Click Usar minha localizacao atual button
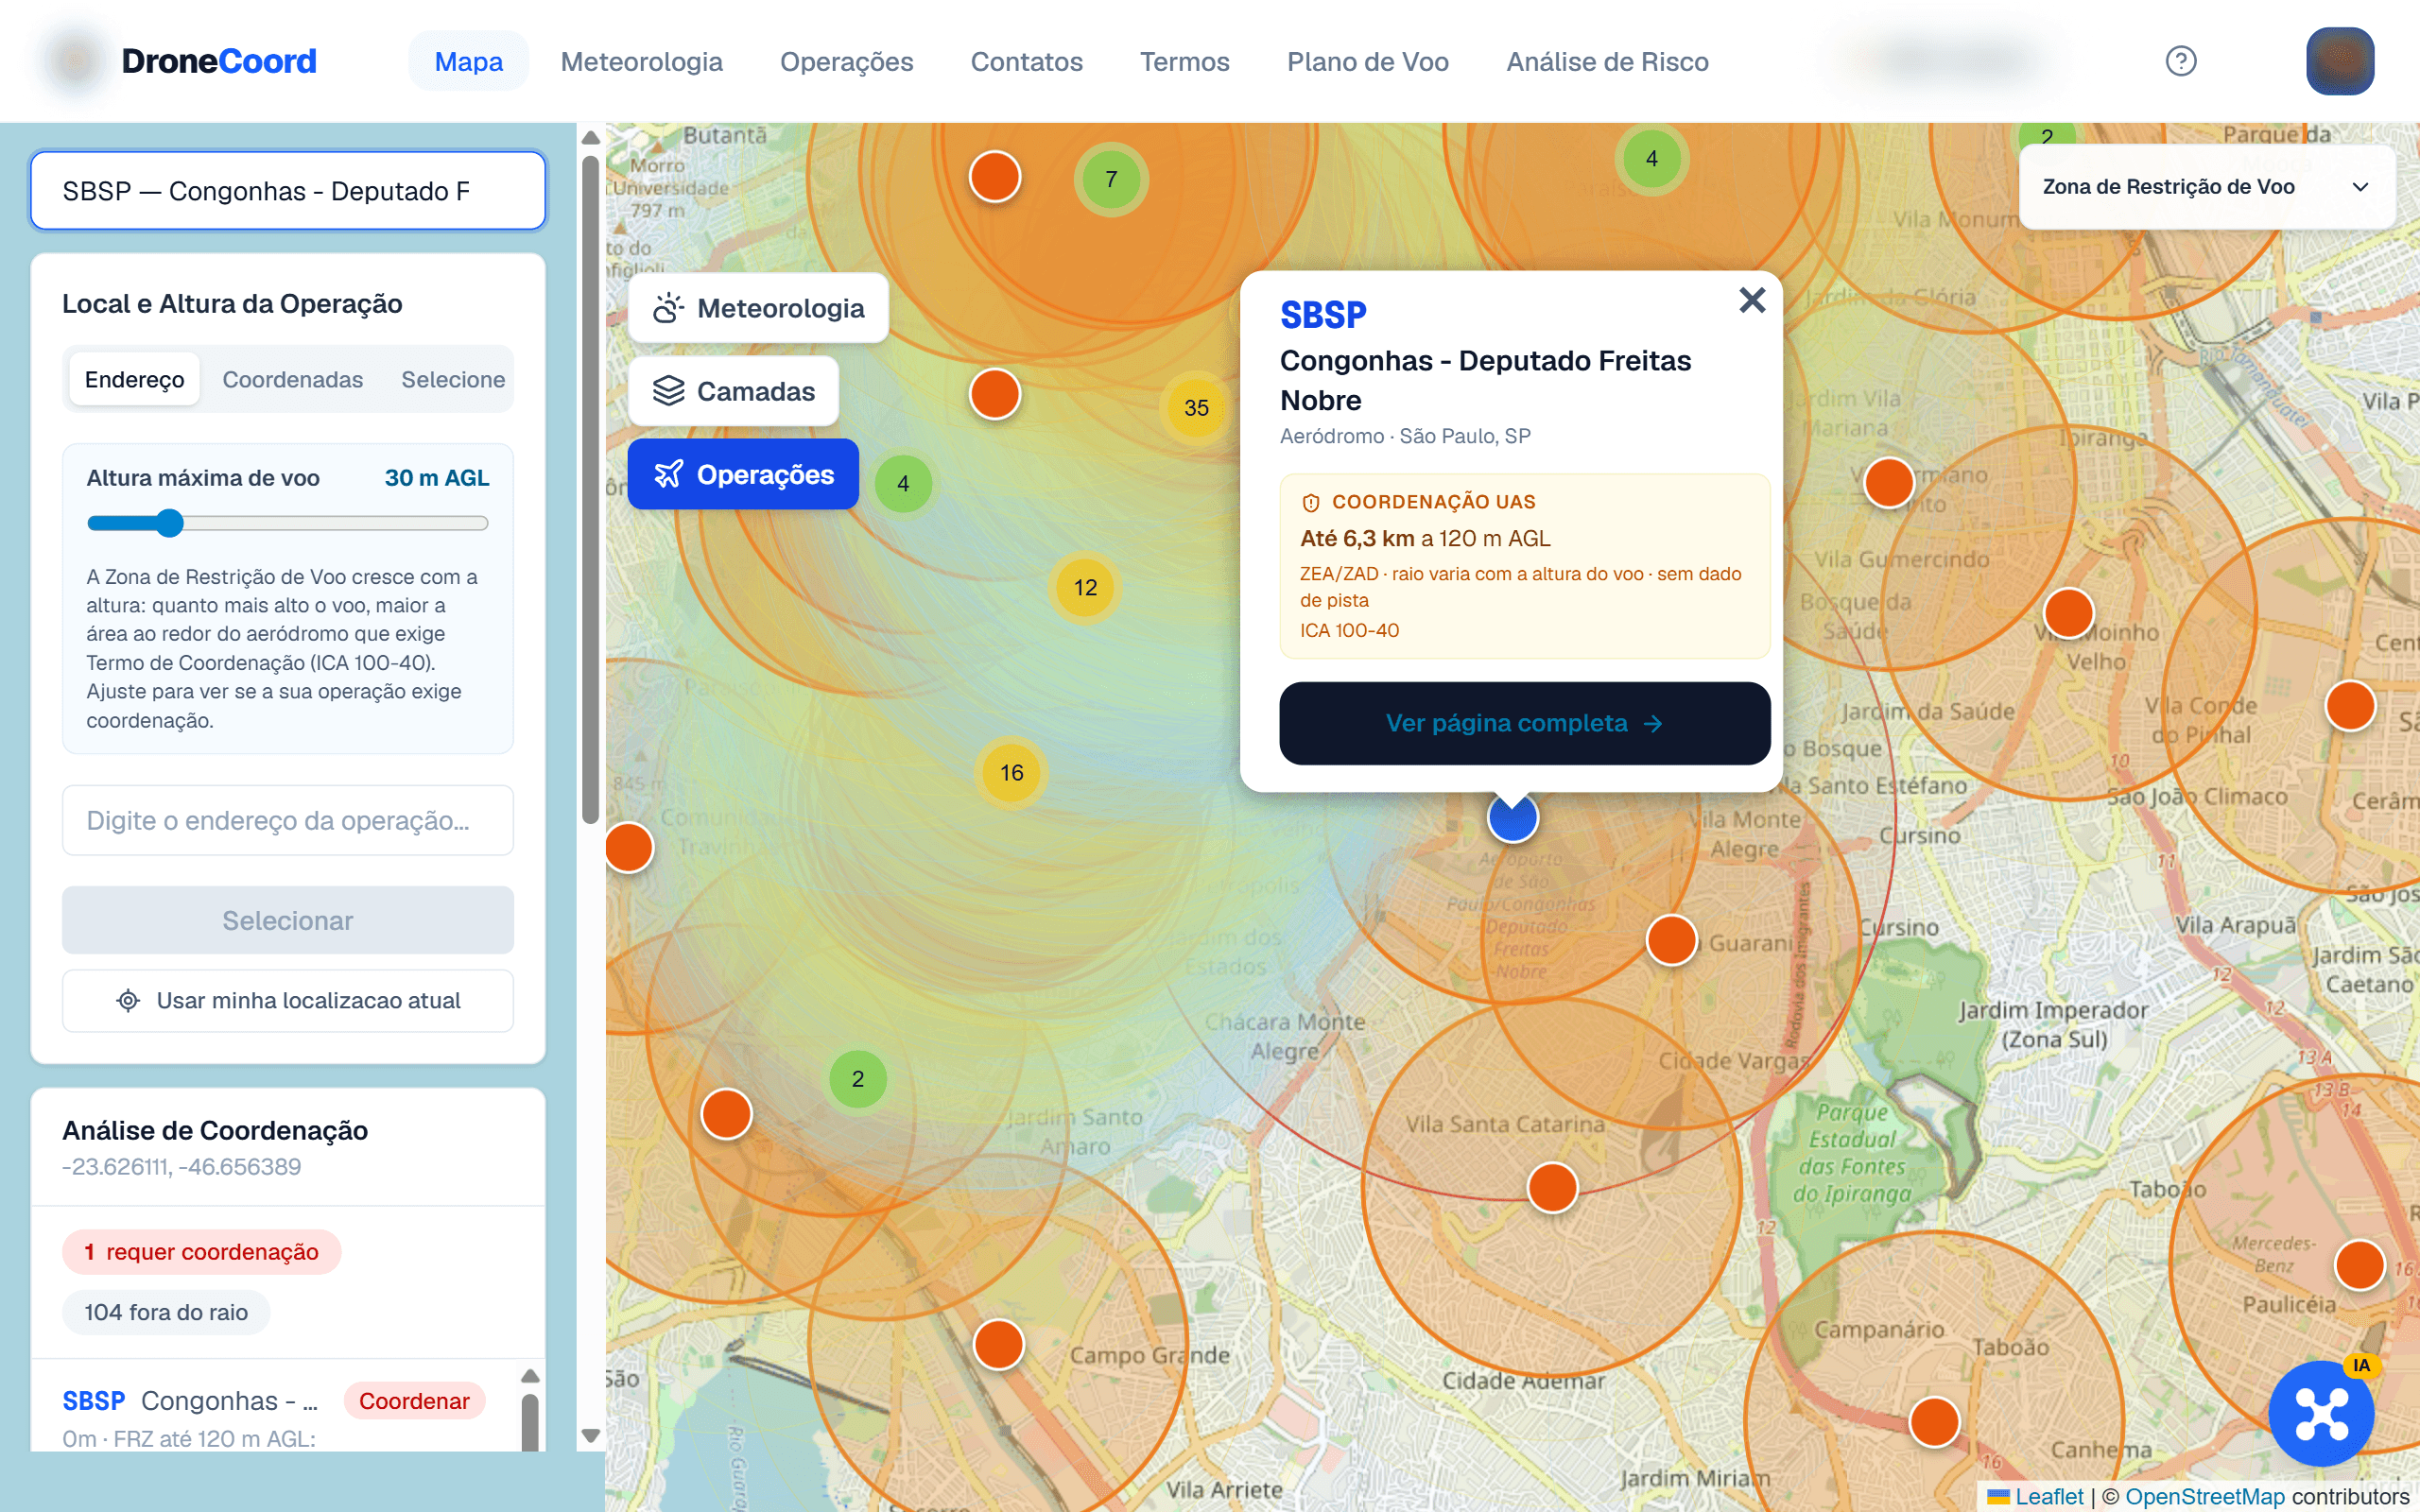Image resolution: width=2420 pixels, height=1512 pixels. pos(288,1000)
